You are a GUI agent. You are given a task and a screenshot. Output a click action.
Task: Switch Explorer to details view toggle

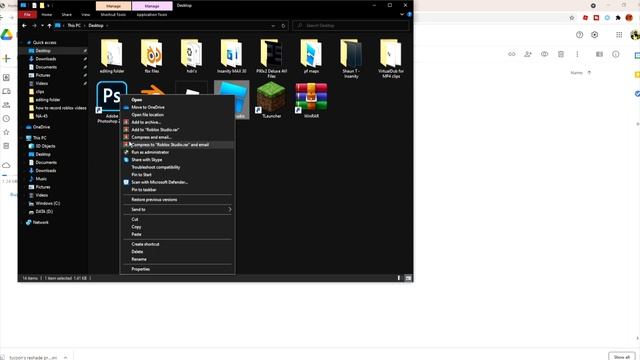point(399,278)
